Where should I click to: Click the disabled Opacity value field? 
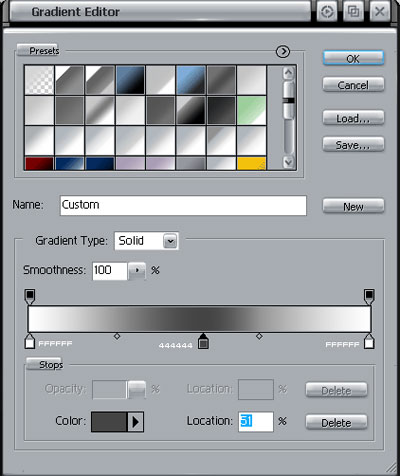pos(109,389)
